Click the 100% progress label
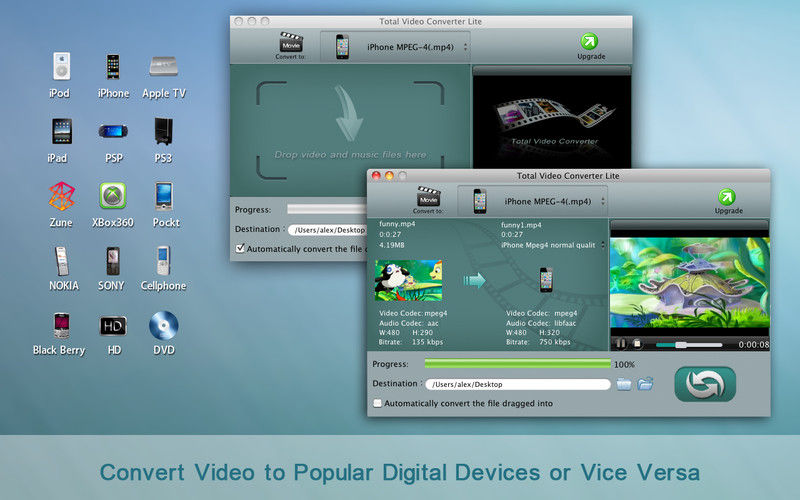Image resolution: width=800 pixels, height=500 pixels. pyautogui.click(x=624, y=364)
